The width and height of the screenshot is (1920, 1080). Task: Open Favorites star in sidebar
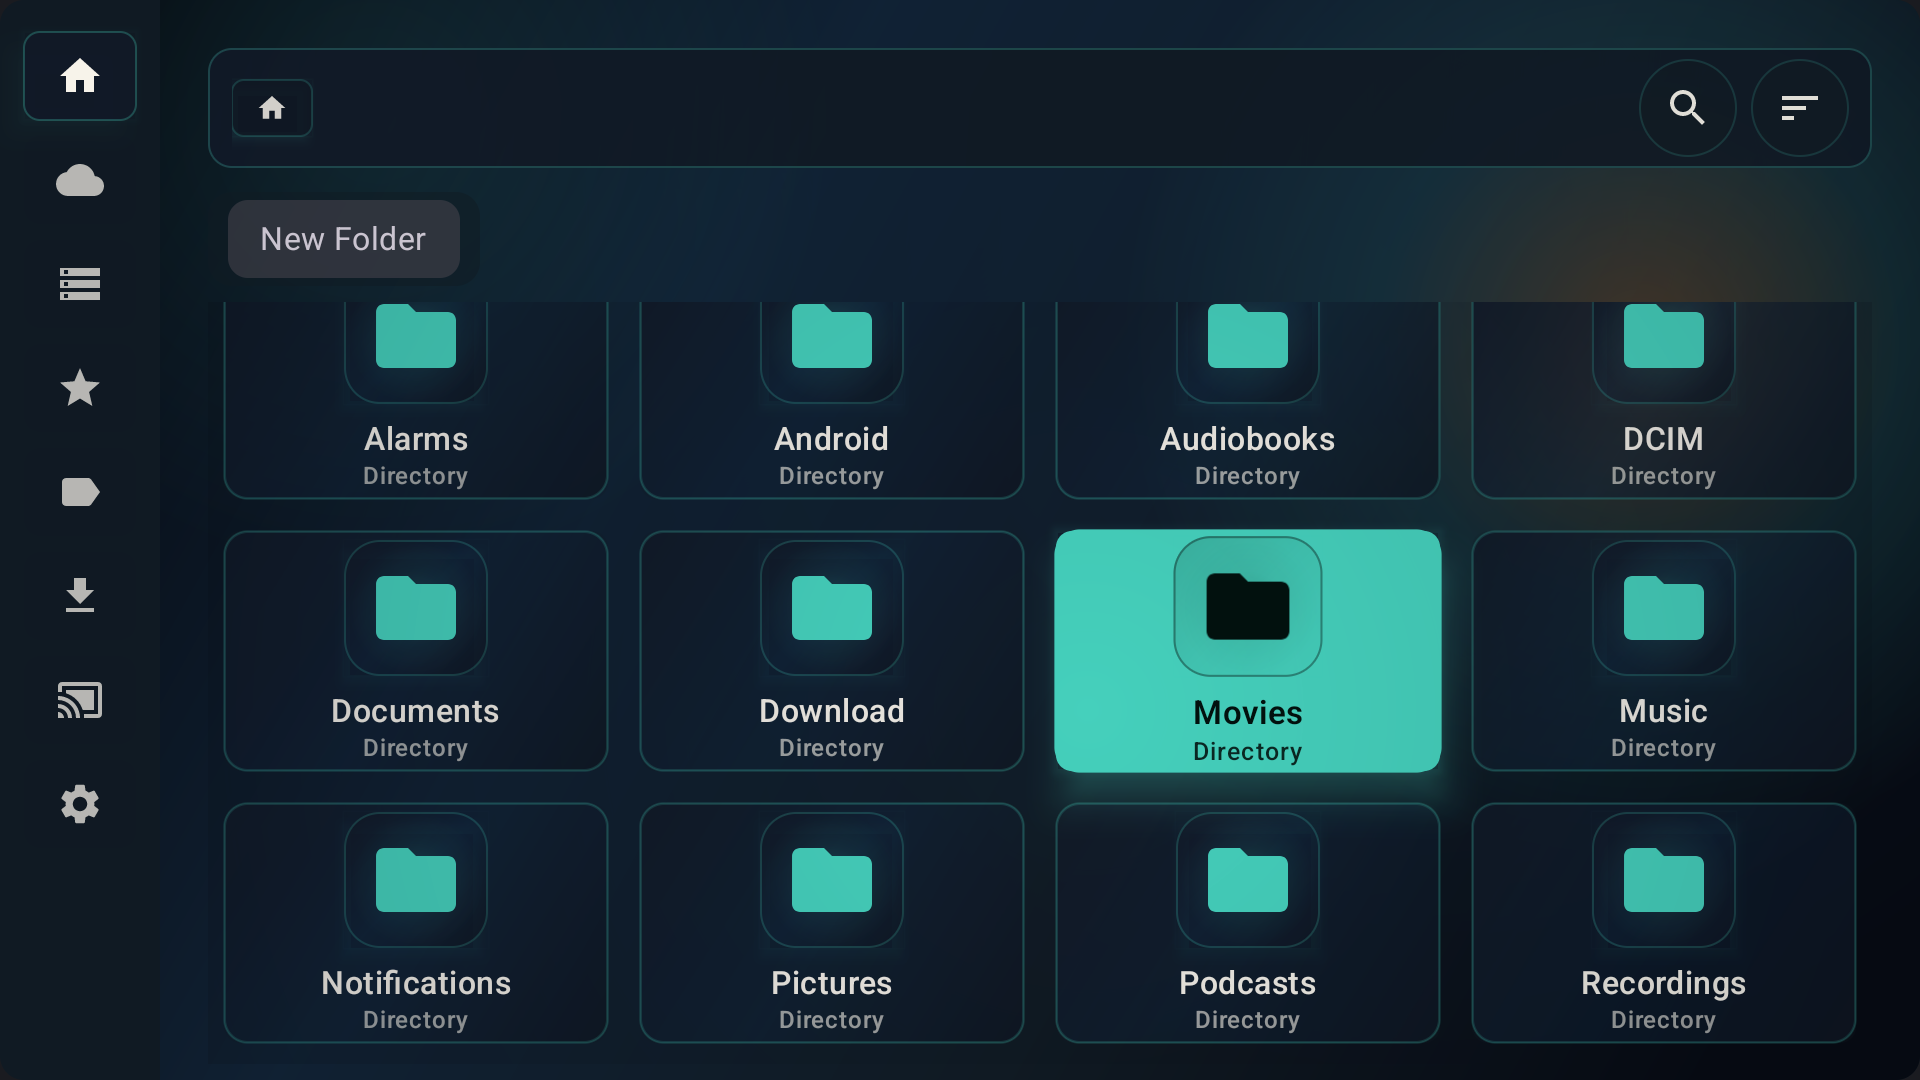coord(80,388)
